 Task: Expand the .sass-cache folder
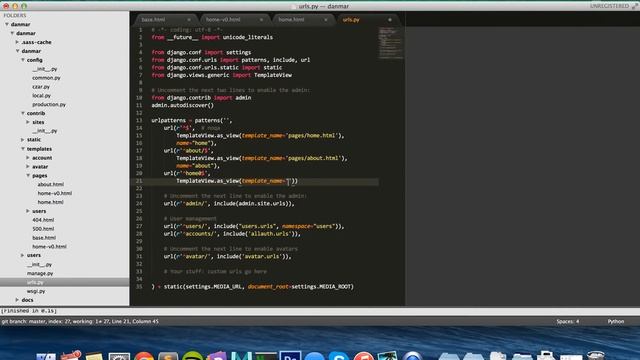(17, 42)
